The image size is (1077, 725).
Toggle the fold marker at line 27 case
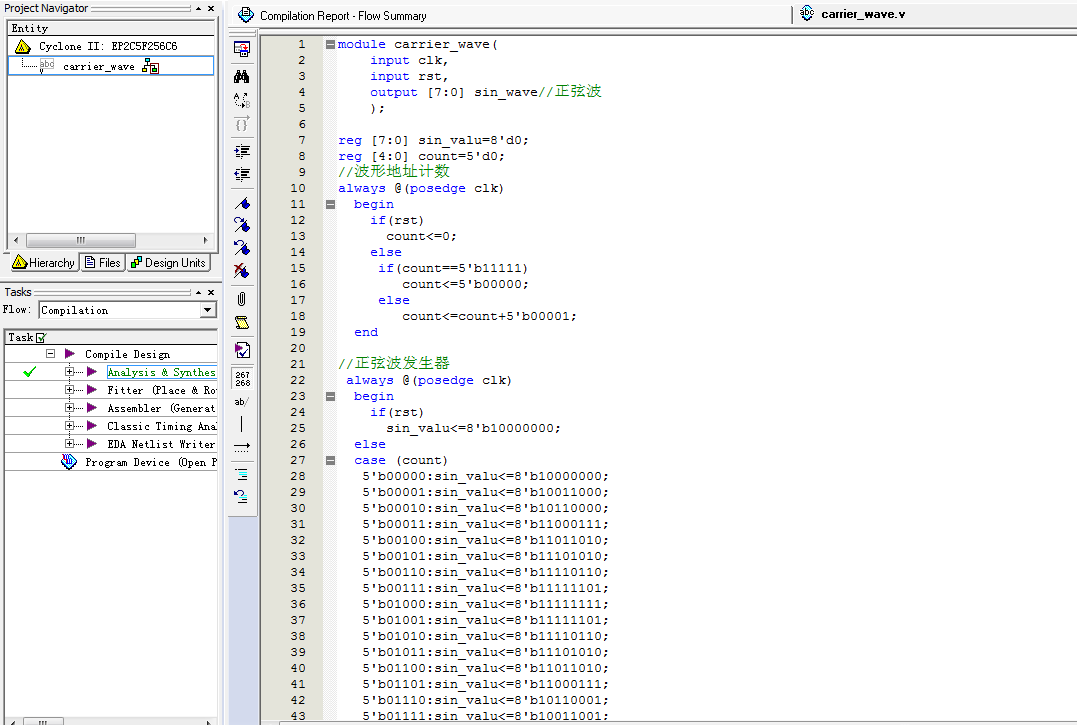point(330,460)
